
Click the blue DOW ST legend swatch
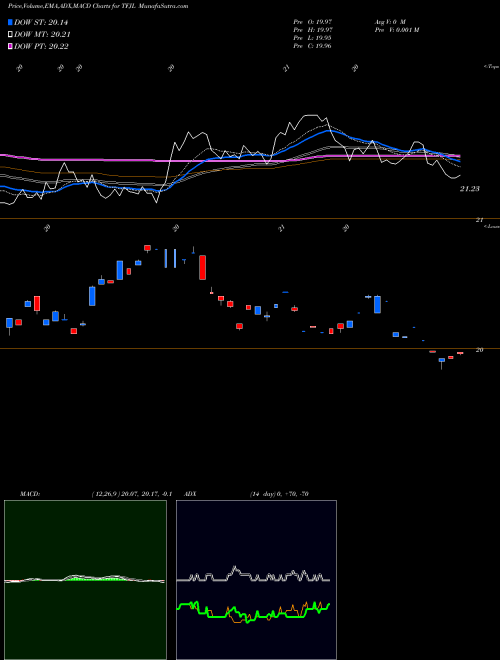point(10,22)
